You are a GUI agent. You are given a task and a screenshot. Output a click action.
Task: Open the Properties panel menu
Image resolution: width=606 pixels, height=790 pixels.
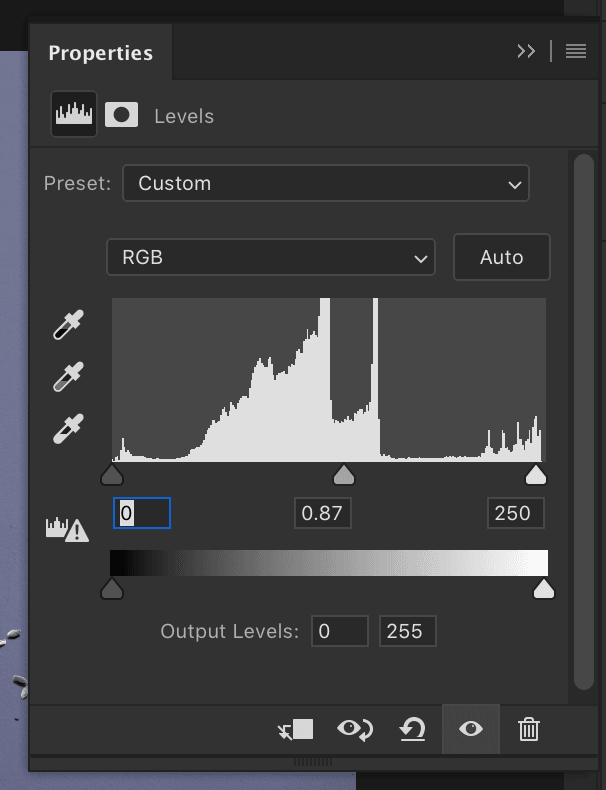[x=576, y=51]
